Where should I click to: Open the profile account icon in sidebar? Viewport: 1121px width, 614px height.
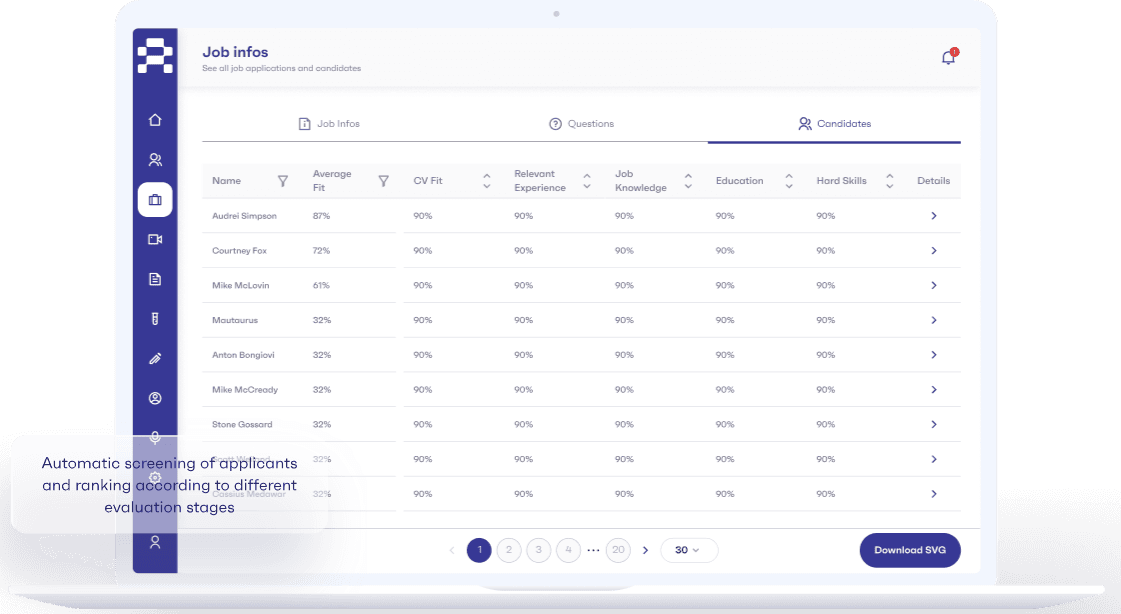pyautogui.click(x=155, y=398)
